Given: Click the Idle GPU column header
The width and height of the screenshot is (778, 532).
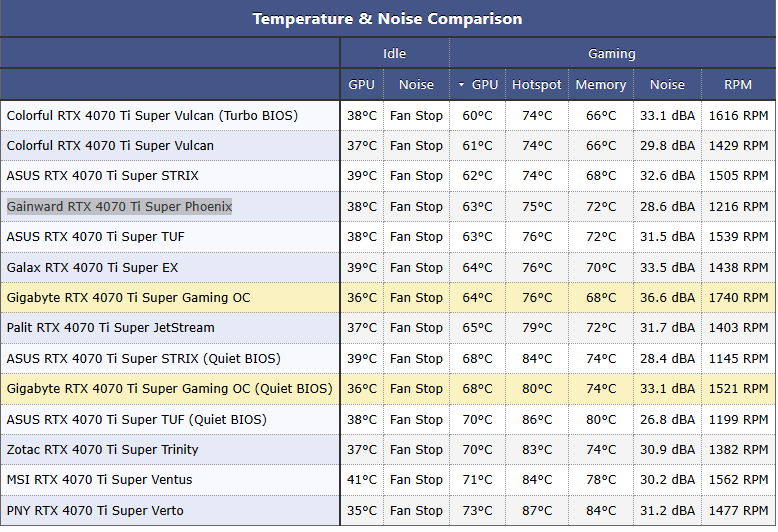Looking at the screenshot, I should pos(361,85).
